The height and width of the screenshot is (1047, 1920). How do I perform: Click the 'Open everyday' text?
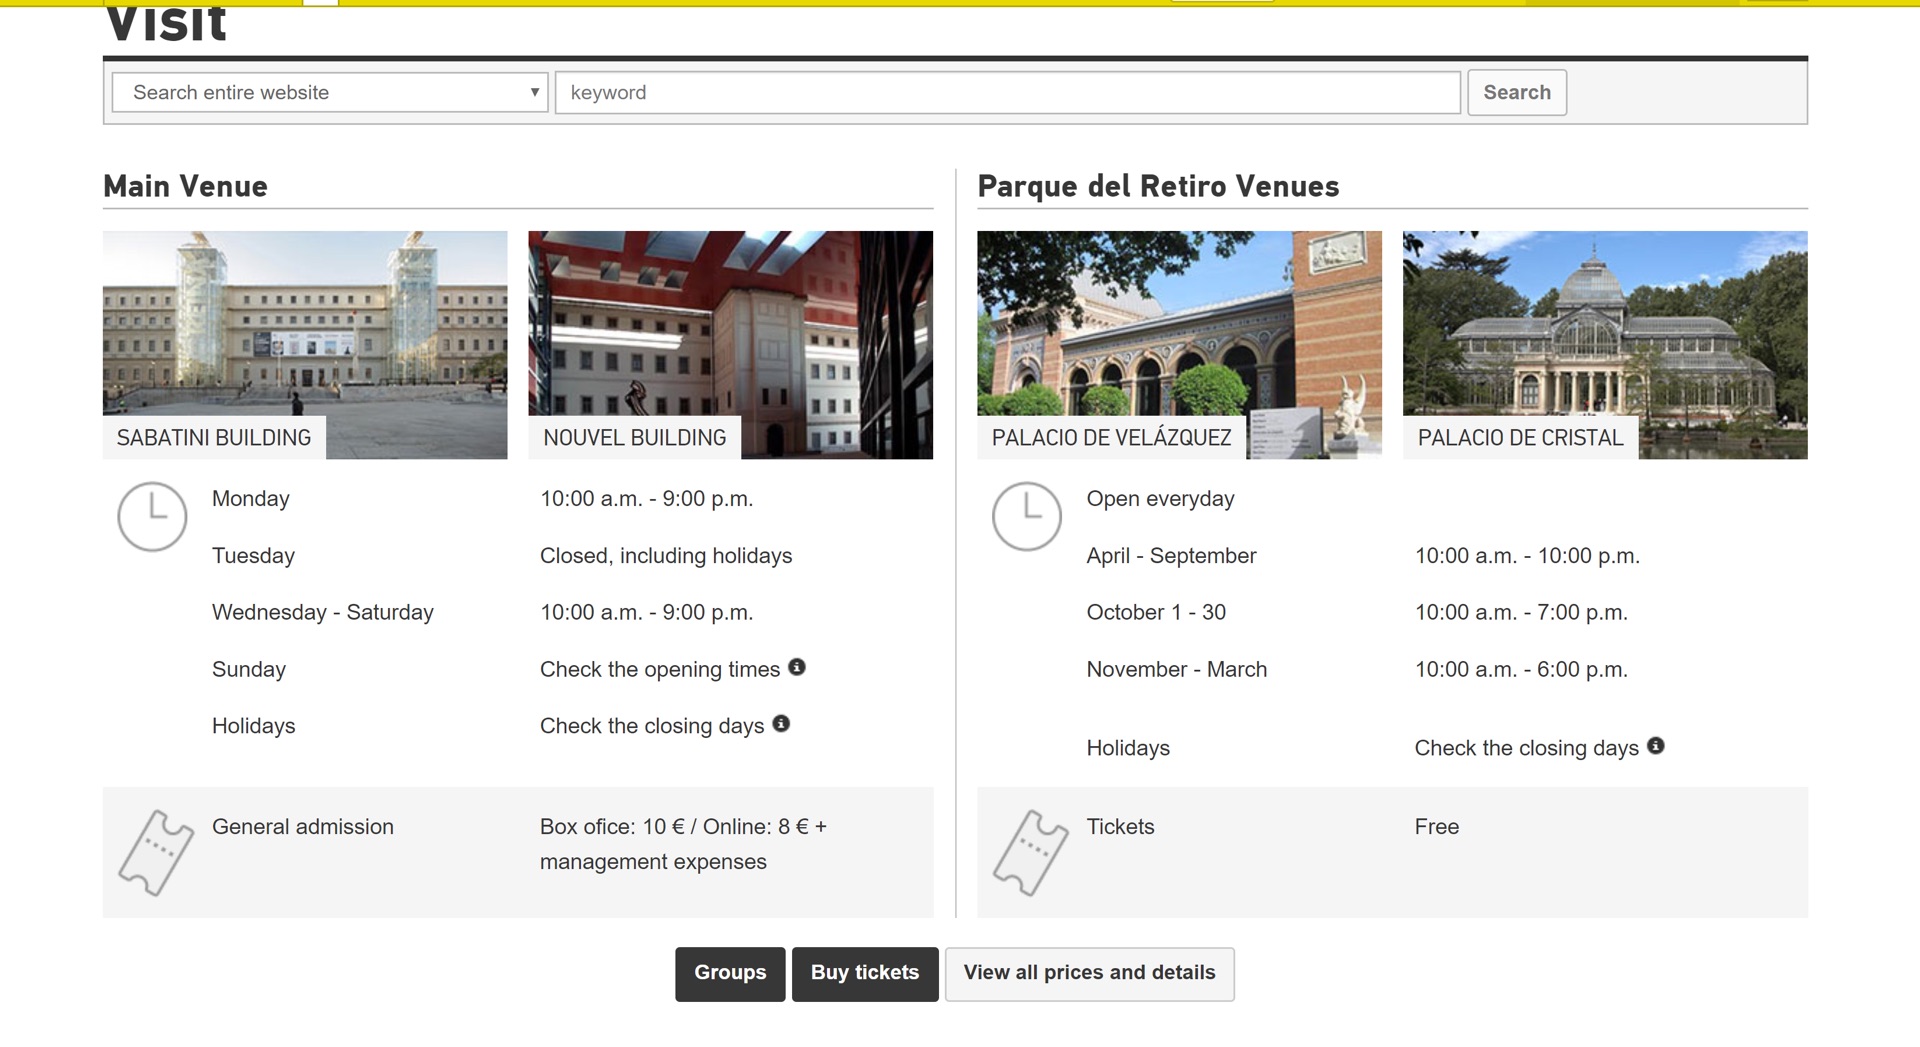point(1160,499)
